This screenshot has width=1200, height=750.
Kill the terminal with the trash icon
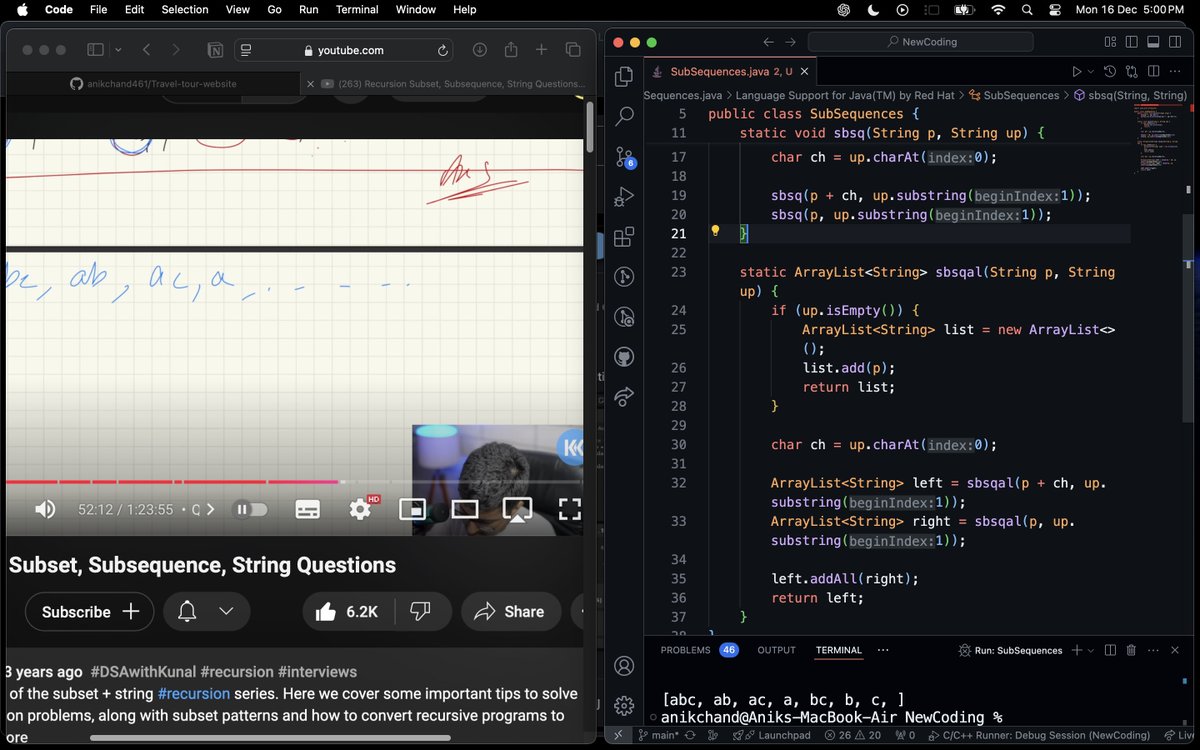click(1131, 650)
